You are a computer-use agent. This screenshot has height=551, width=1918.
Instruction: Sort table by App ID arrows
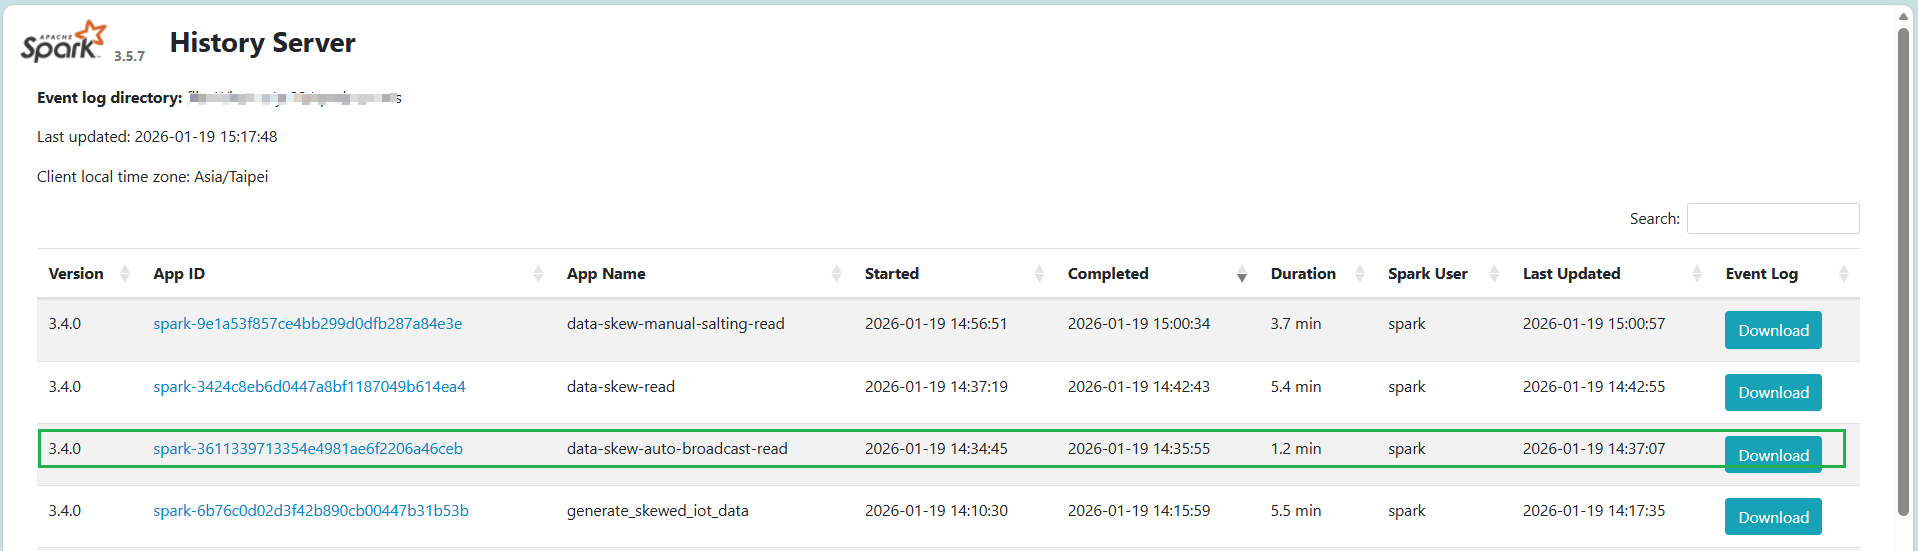538,274
